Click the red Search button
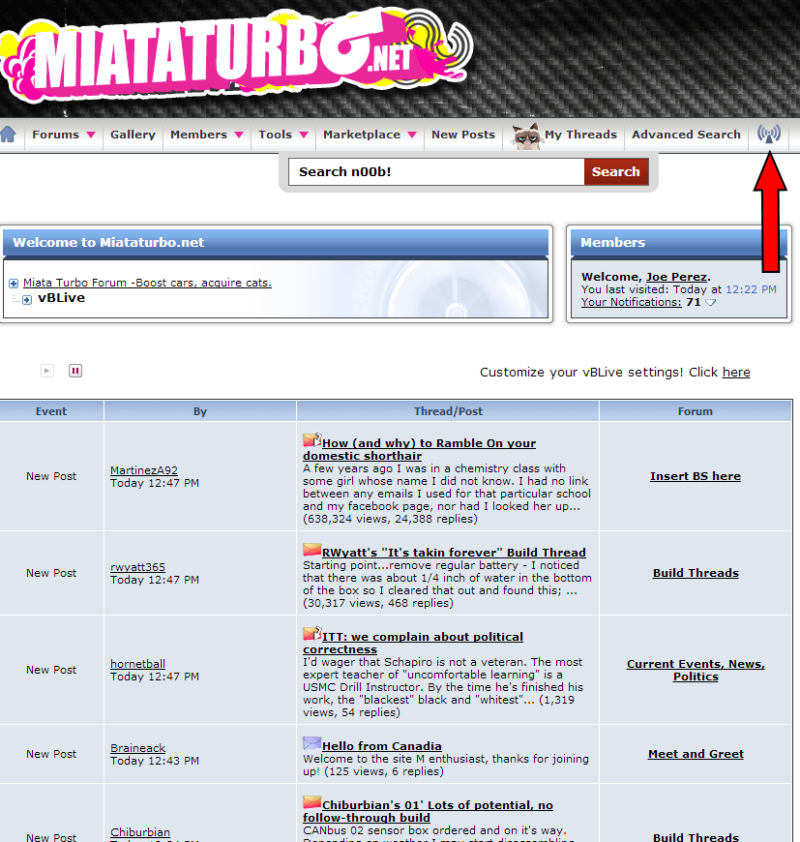800x842 pixels. click(x=616, y=172)
